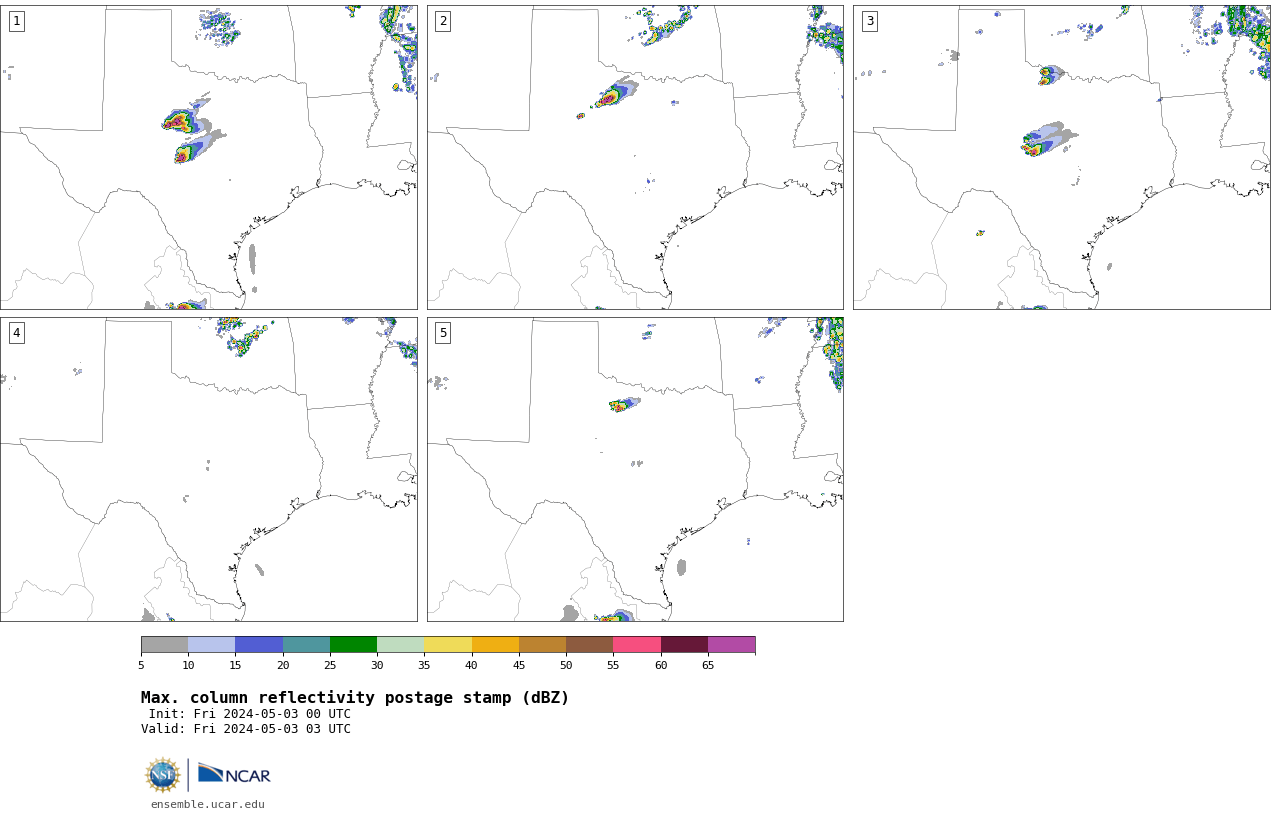This screenshot has width=1280, height=815.
Task: Select the maroon 60-65 dBZ swatch
Action: coord(684,645)
